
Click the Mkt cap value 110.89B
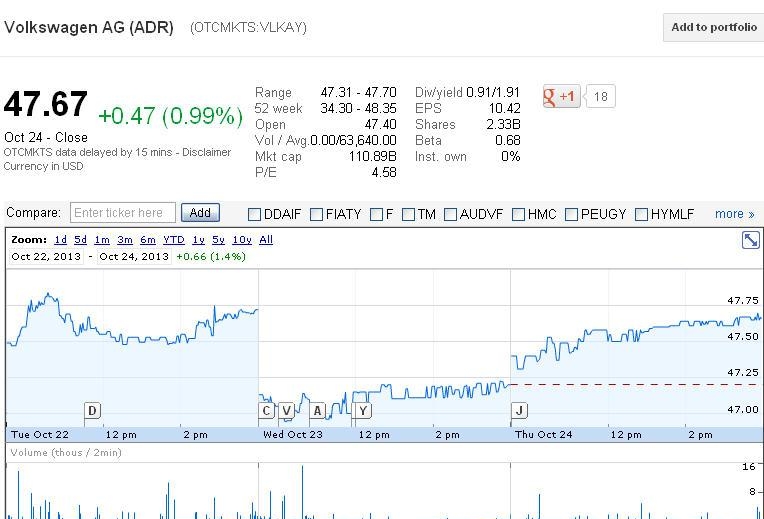pos(372,156)
